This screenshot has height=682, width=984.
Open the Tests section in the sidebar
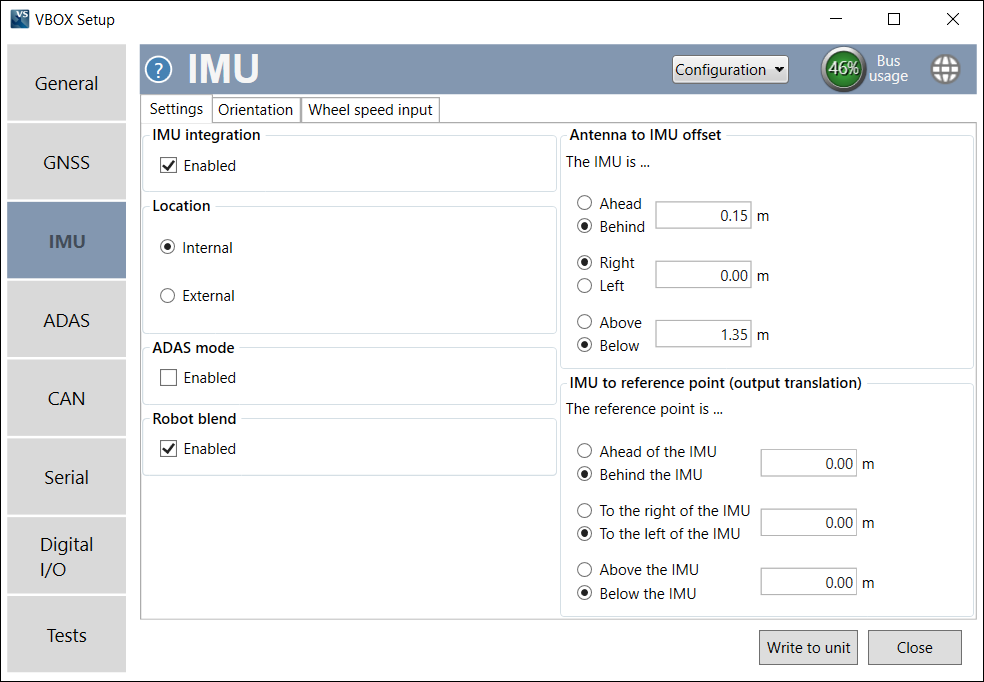66,634
